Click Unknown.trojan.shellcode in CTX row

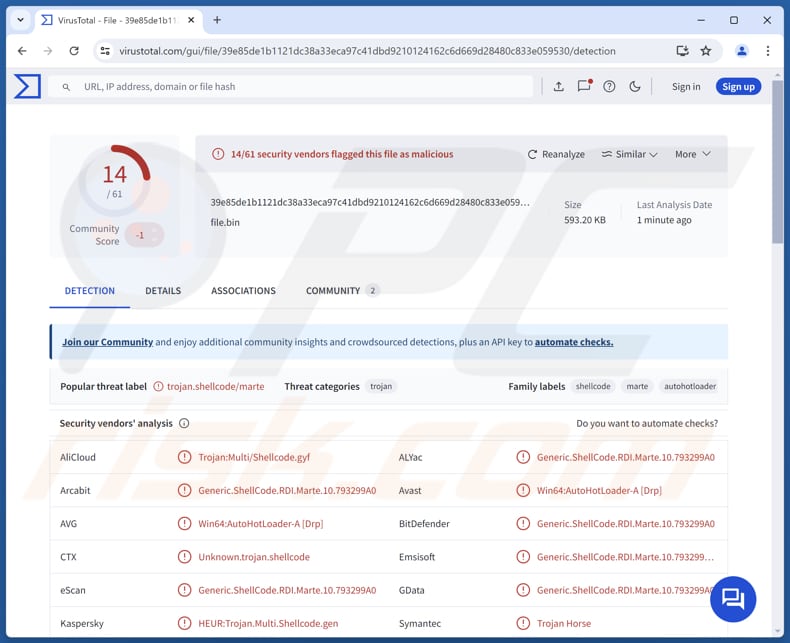coord(254,557)
